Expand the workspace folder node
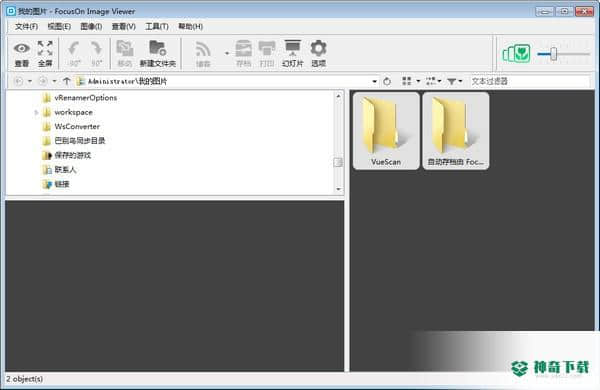This screenshot has width=600, height=390. pos(36,113)
